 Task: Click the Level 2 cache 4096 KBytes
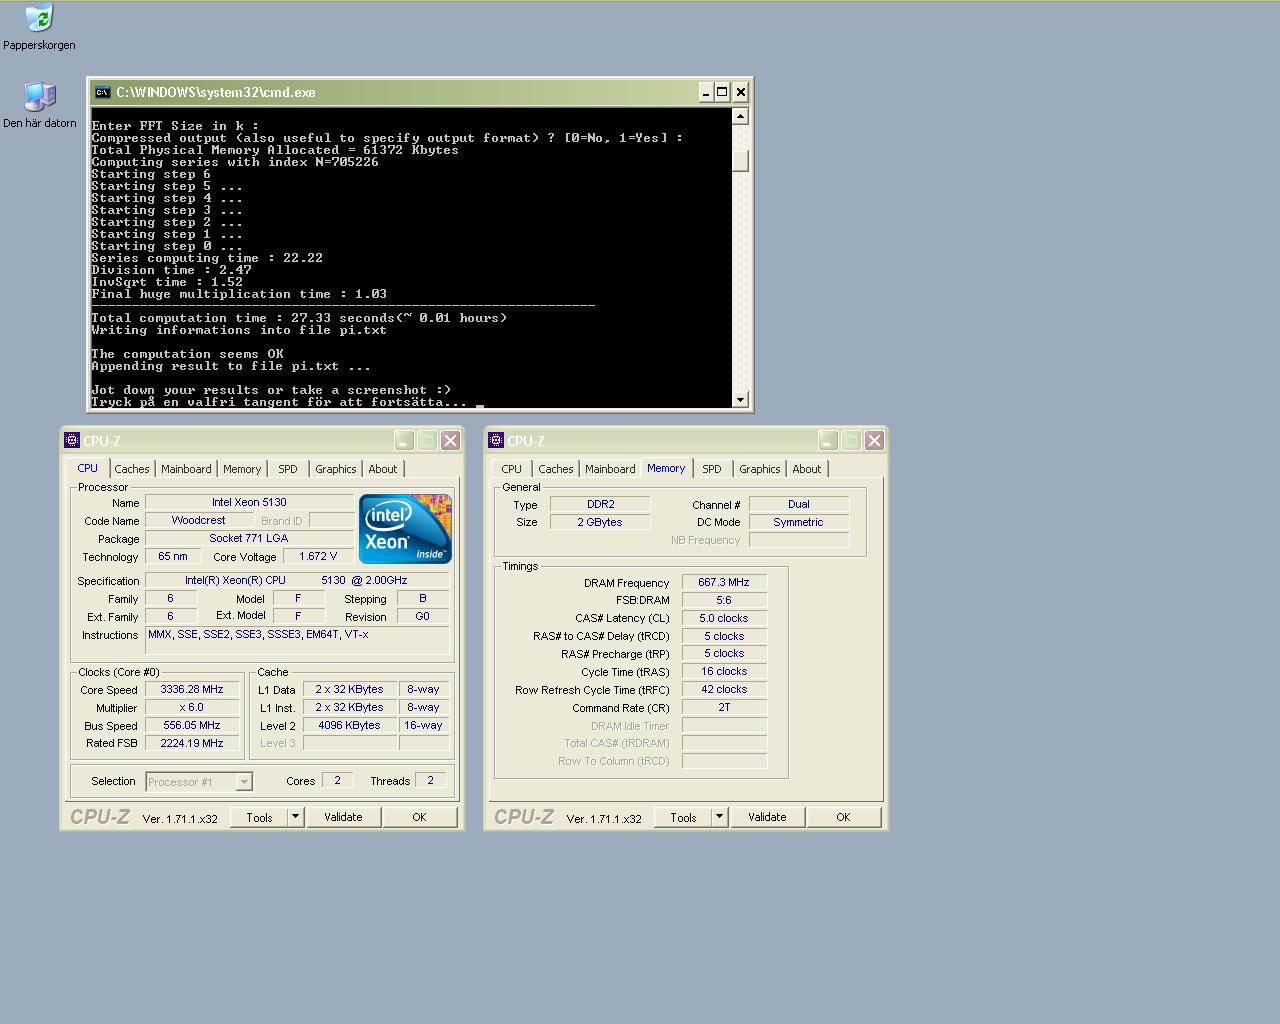[349, 725]
